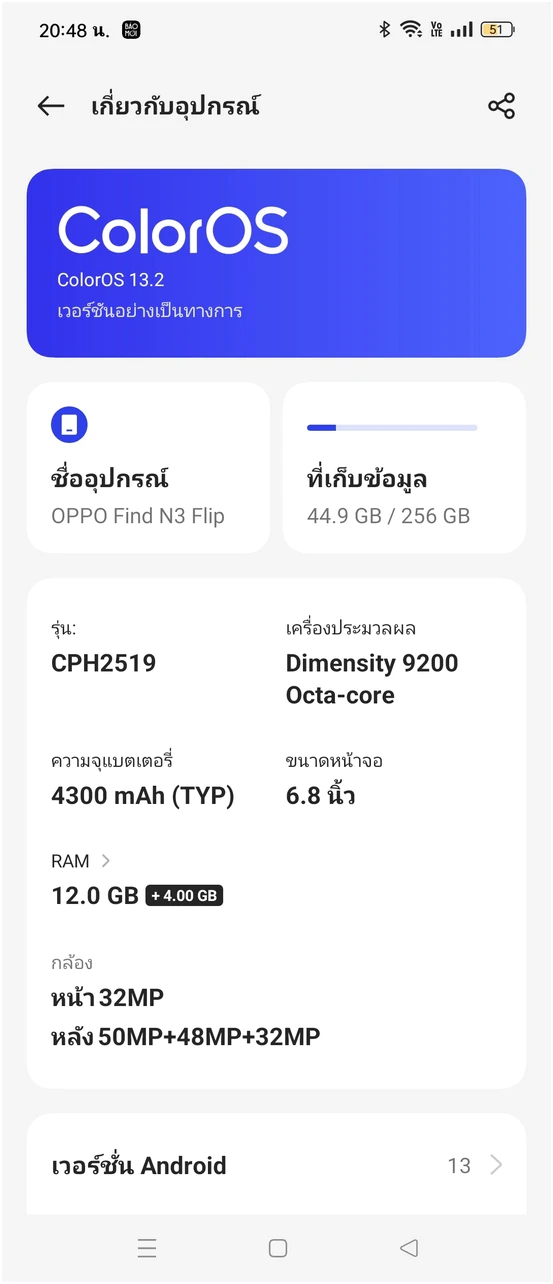The image size is (553, 1284).
Task: Tap the recent apps menu navigation icon
Action: [147, 1247]
